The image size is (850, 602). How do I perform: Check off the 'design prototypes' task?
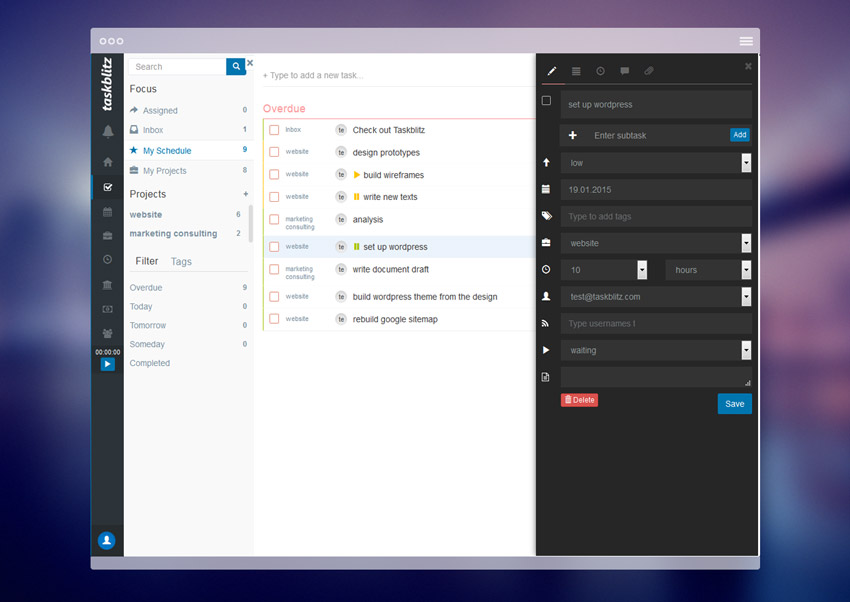click(x=274, y=153)
